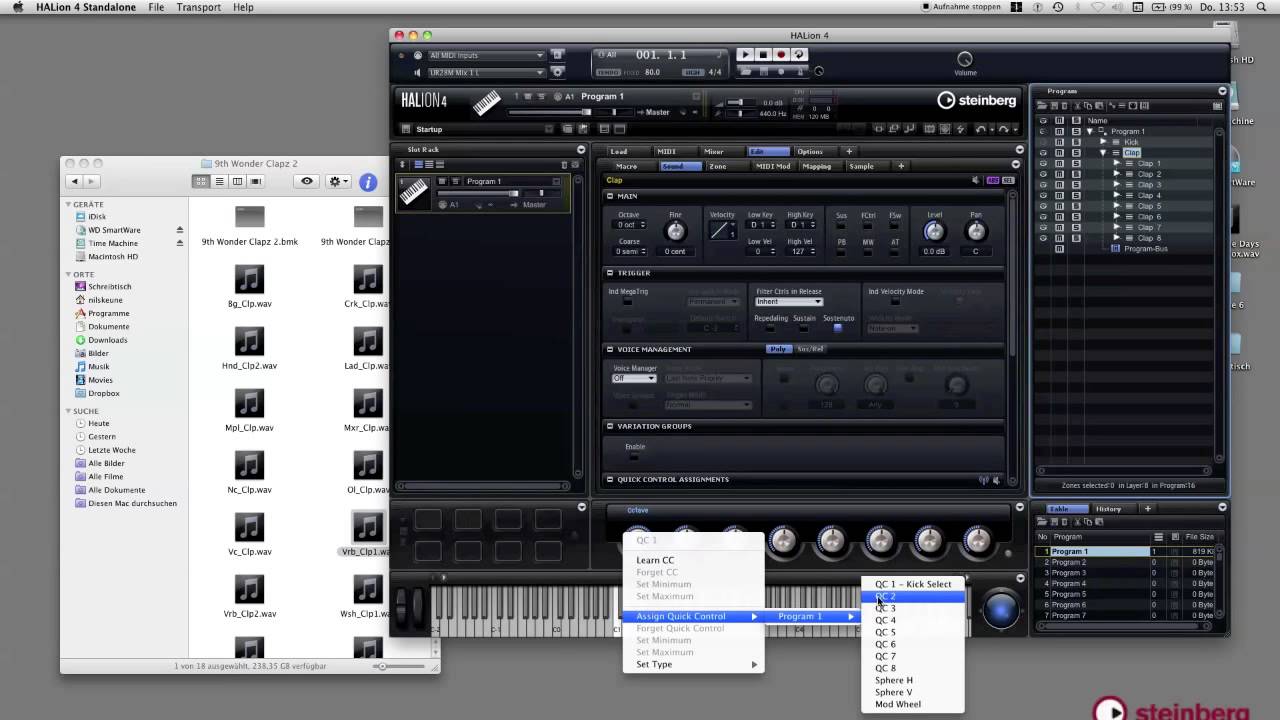Viewport: 1280px width, 720px height.
Task: Click the Stop transport button
Action: (763, 55)
